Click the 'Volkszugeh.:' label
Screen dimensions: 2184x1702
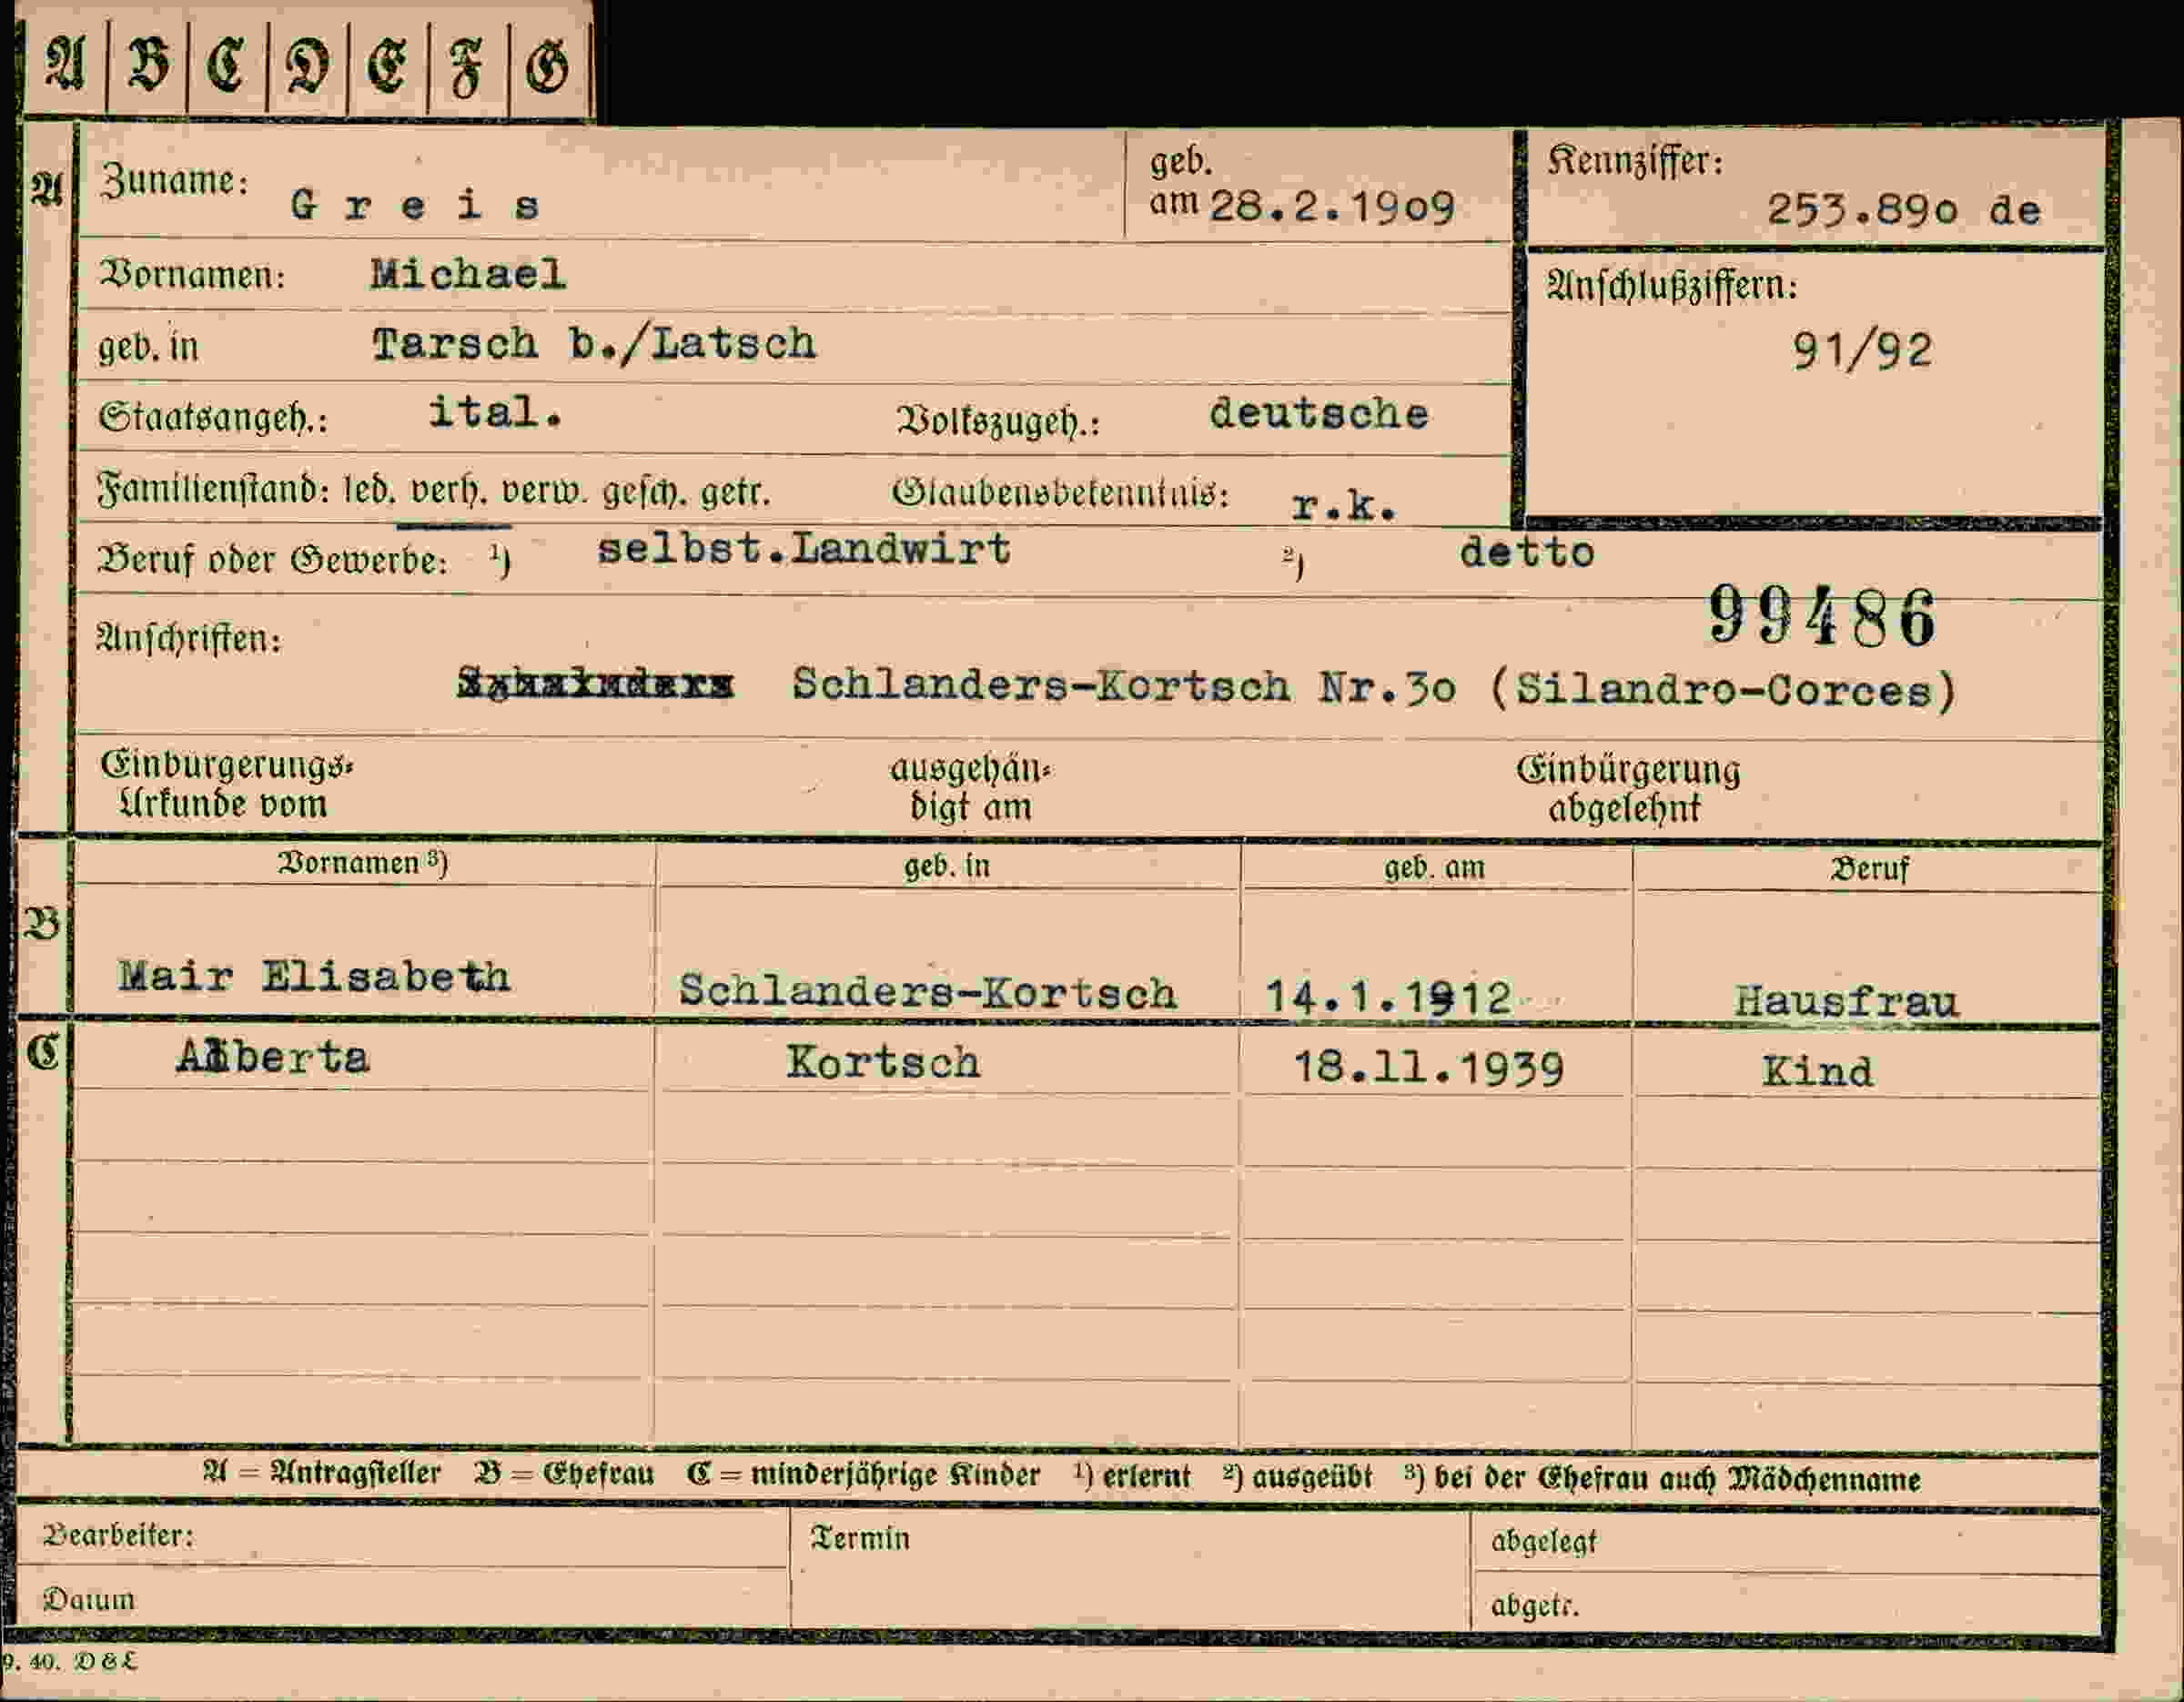point(998,422)
